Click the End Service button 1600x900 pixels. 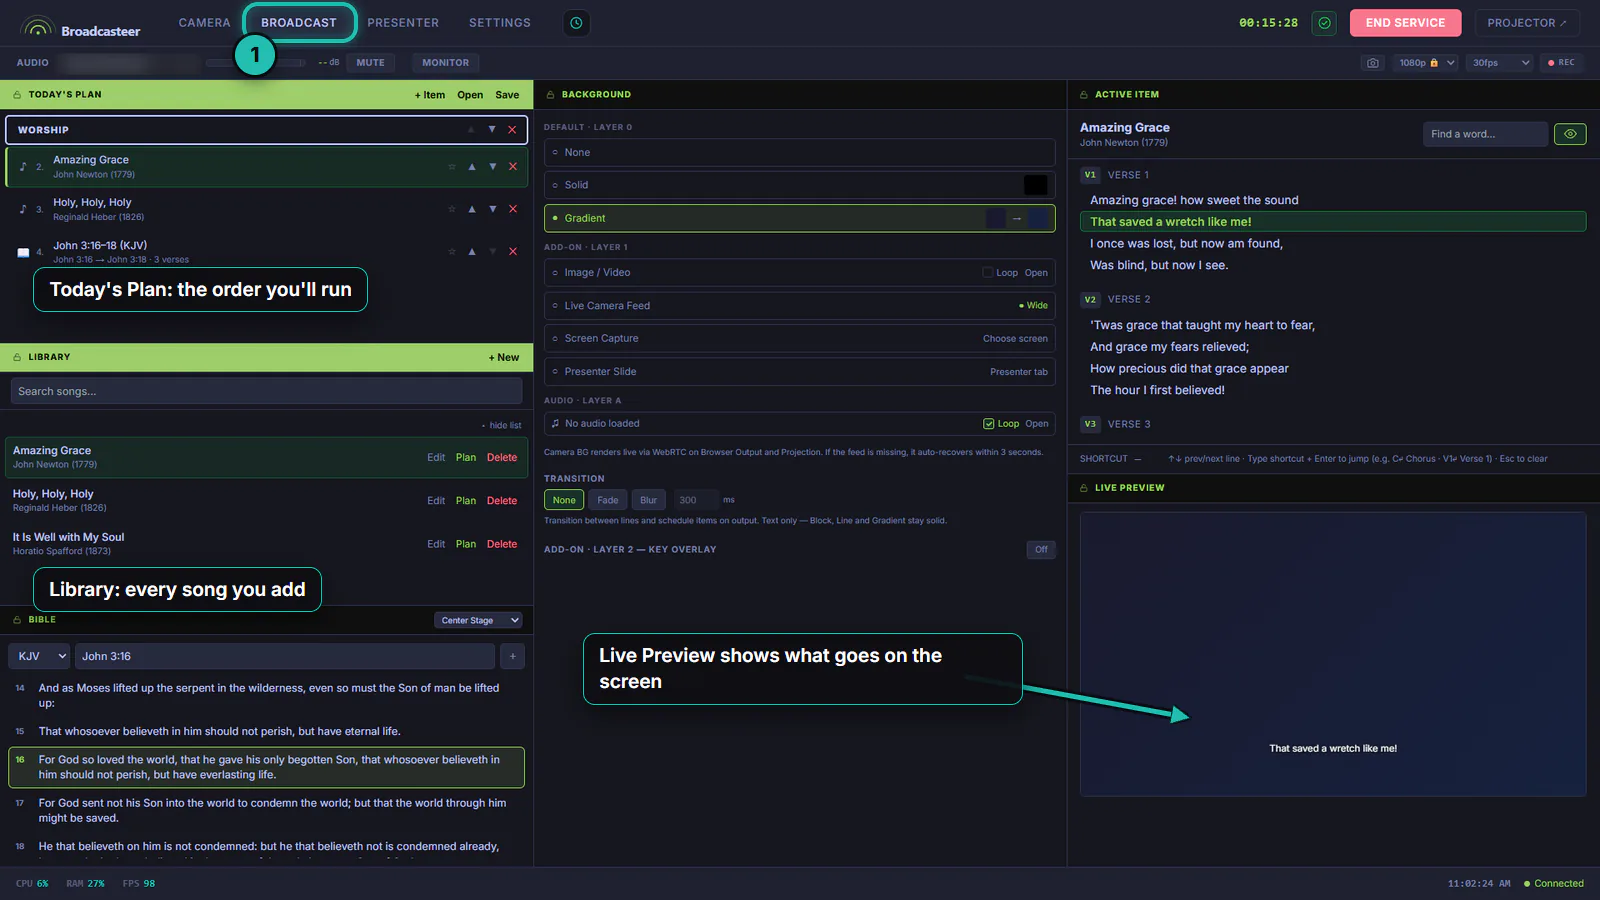coord(1405,23)
